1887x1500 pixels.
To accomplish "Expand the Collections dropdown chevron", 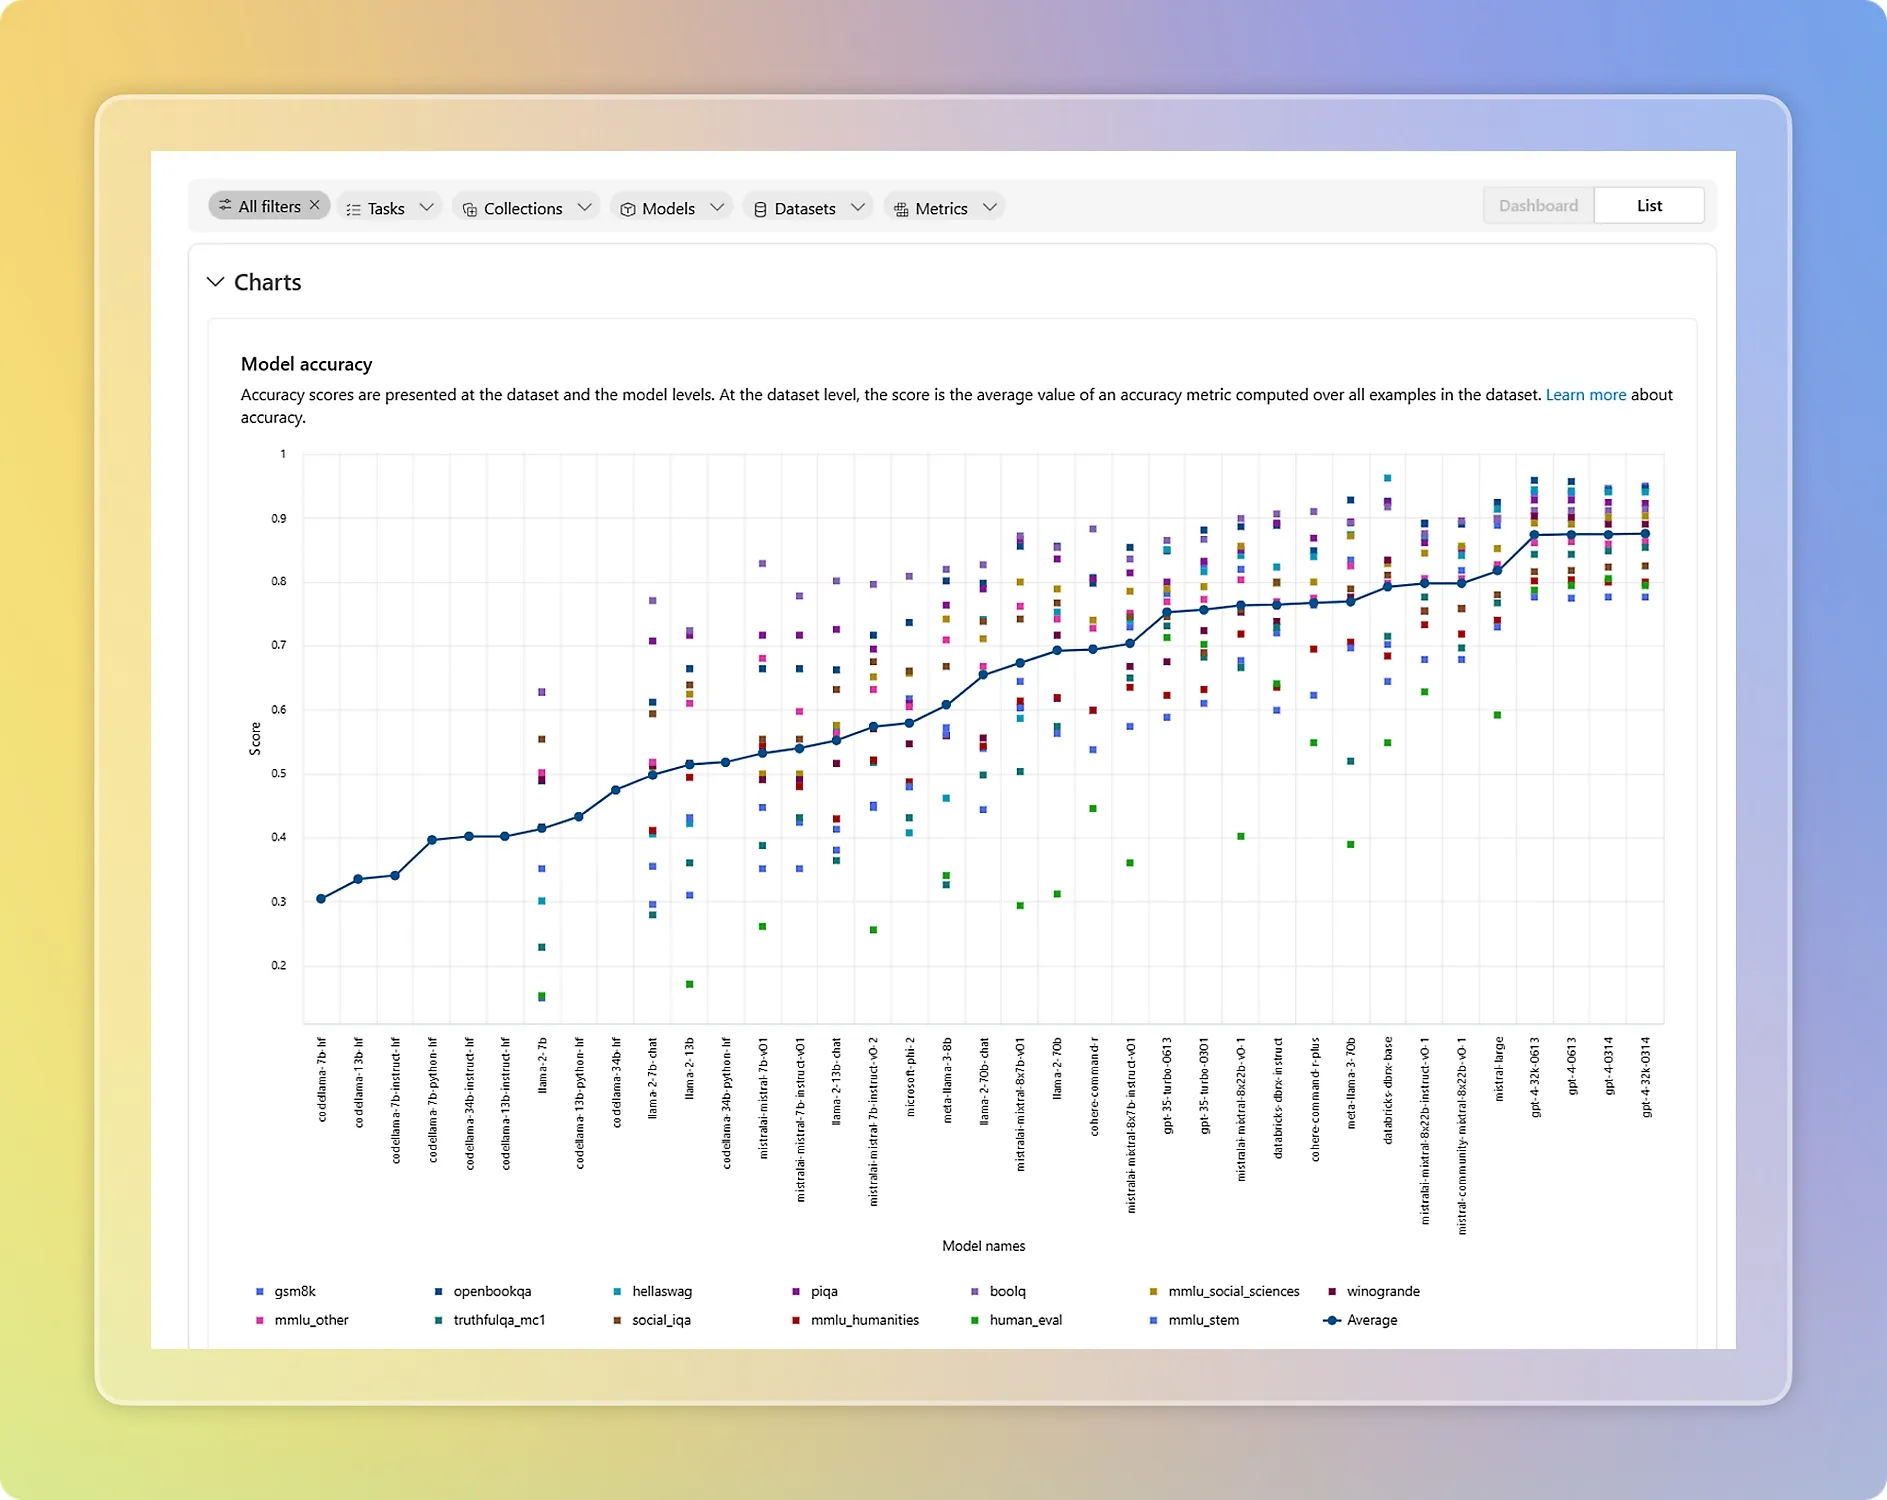I will [x=585, y=208].
